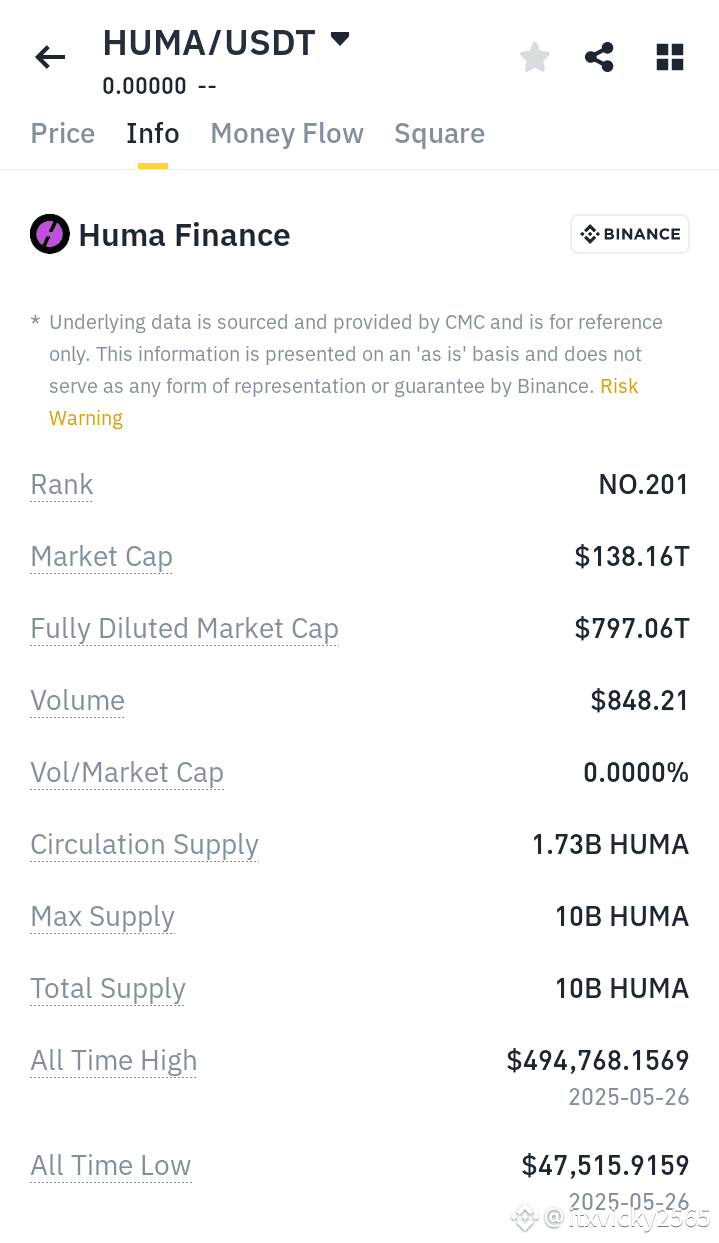Open the Square tab
The width and height of the screenshot is (719, 1243).
(x=440, y=134)
